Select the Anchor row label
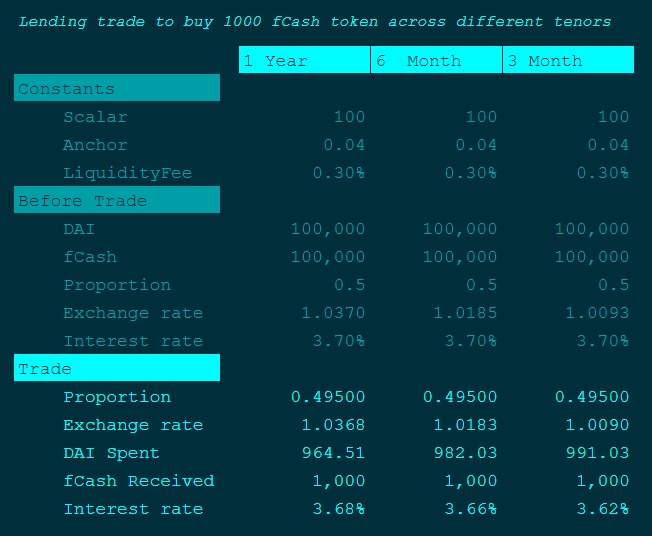This screenshot has height=536, width=652. (95, 145)
